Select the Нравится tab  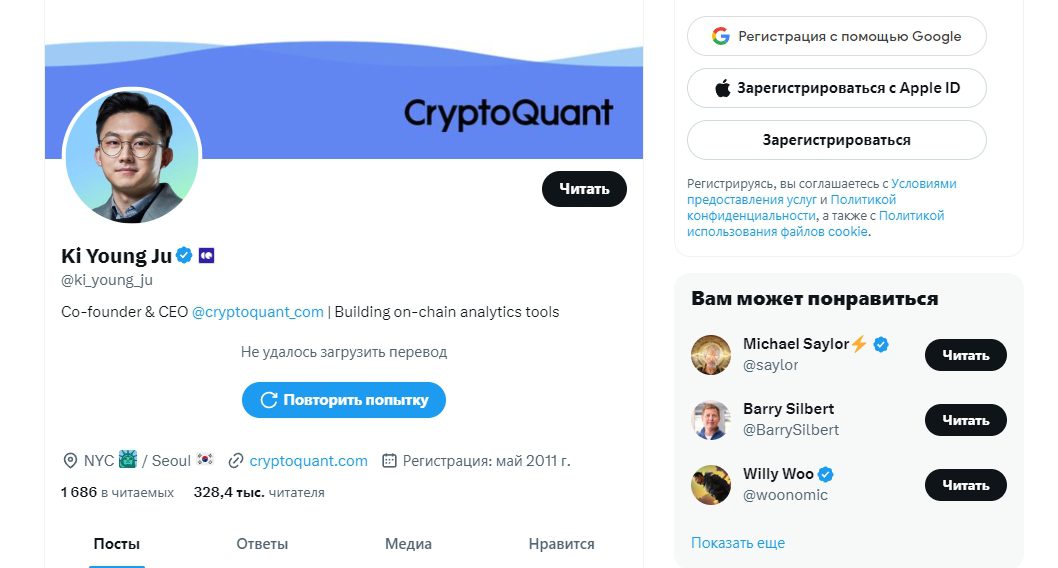pyautogui.click(x=561, y=544)
